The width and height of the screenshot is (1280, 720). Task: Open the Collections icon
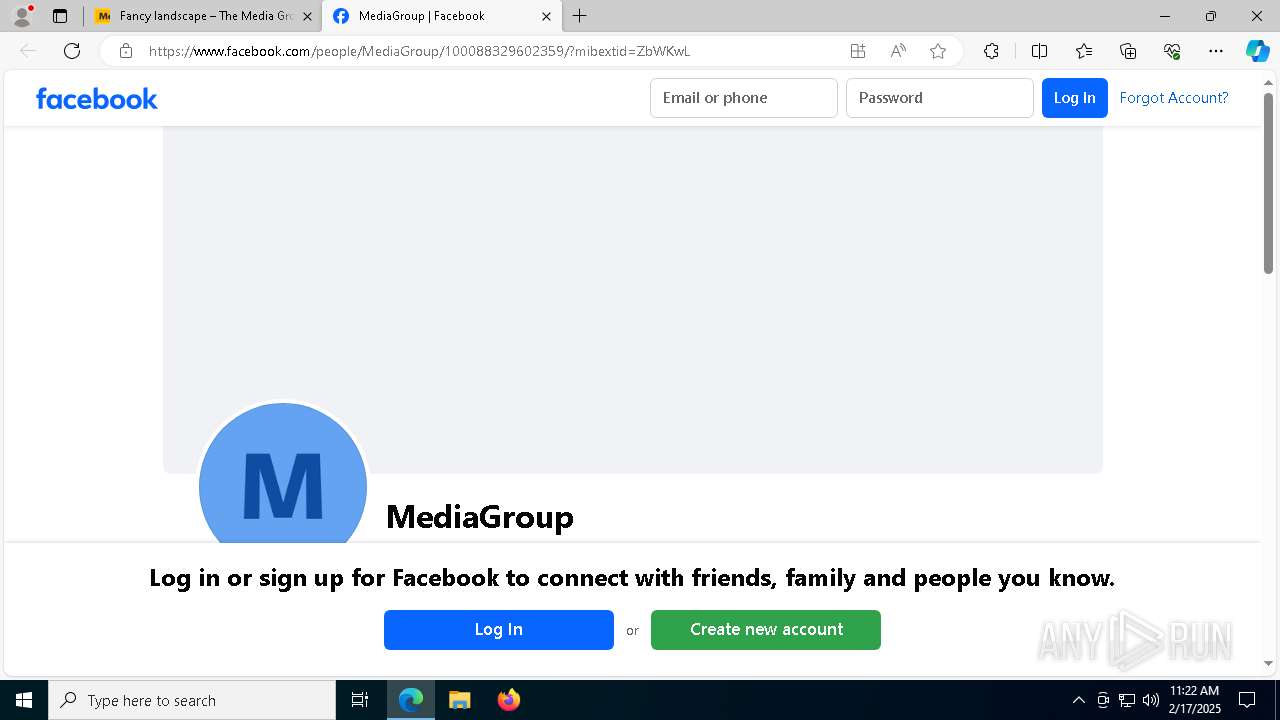click(1128, 51)
